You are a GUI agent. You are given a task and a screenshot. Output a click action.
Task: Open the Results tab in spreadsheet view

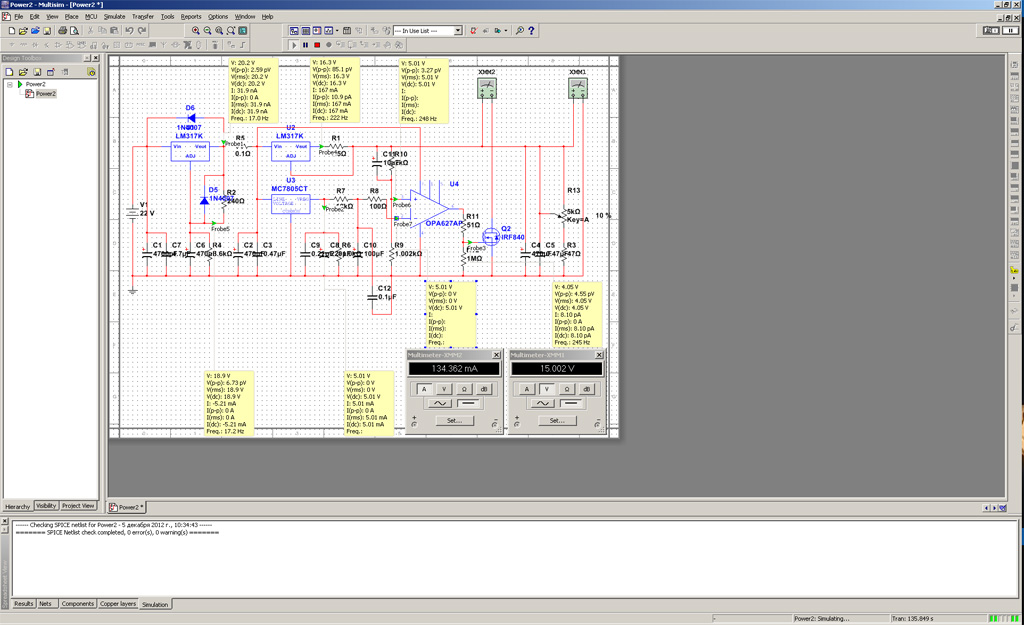(24, 604)
